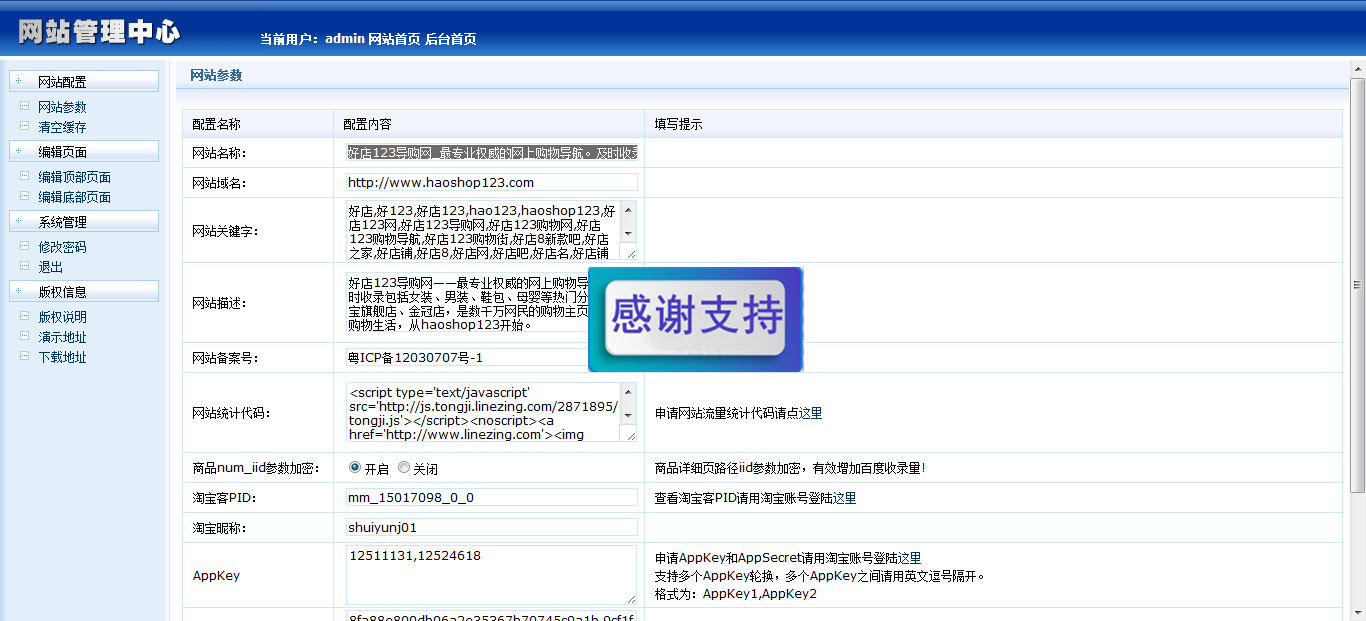Screen dimensions: 1366x621
Task: Click into the 网站统计代码 textarea
Action: click(483, 412)
